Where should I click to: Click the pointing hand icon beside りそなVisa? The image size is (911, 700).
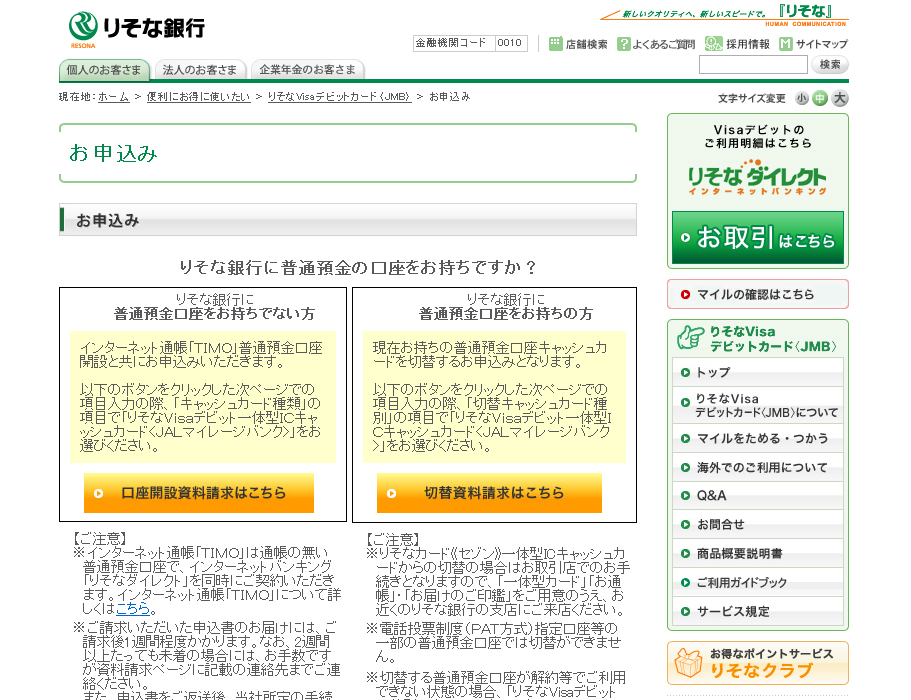[x=690, y=337]
